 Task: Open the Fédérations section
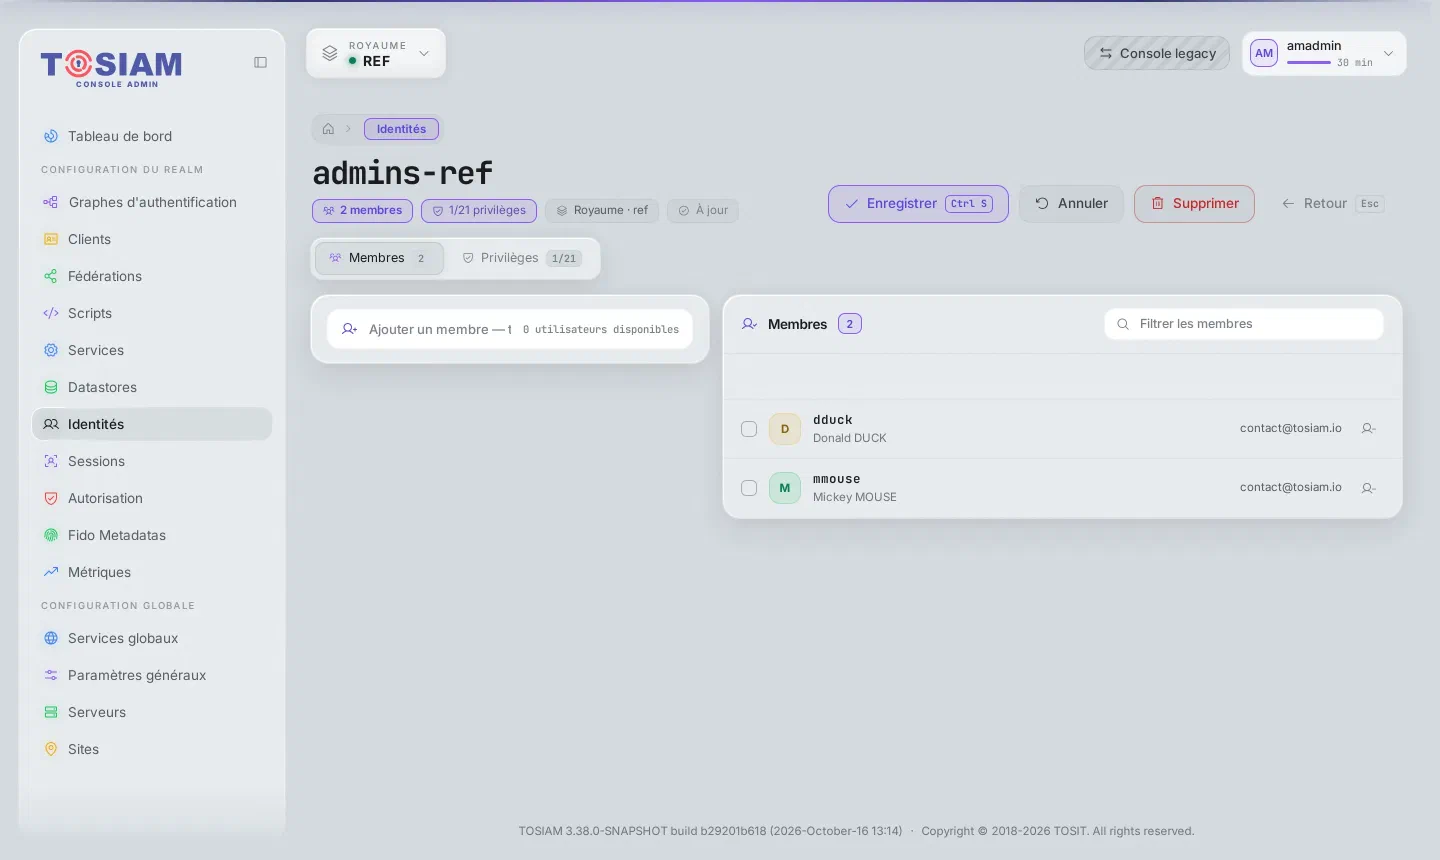pyautogui.click(x=152, y=276)
